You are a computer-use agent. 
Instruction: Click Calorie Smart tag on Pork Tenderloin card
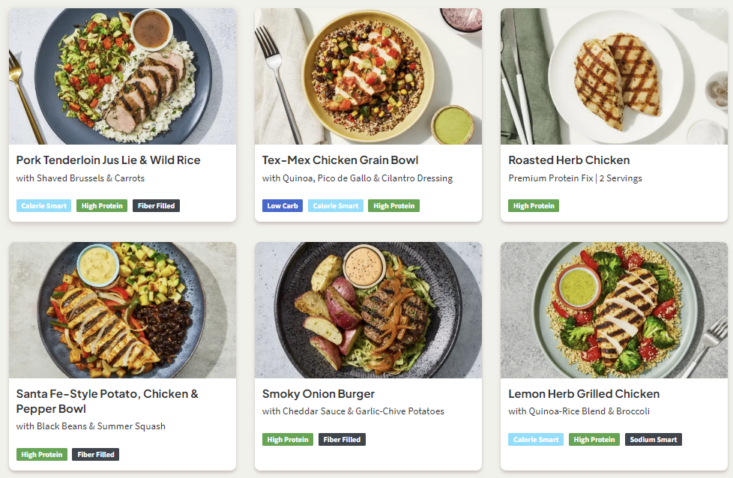pos(44,206)
